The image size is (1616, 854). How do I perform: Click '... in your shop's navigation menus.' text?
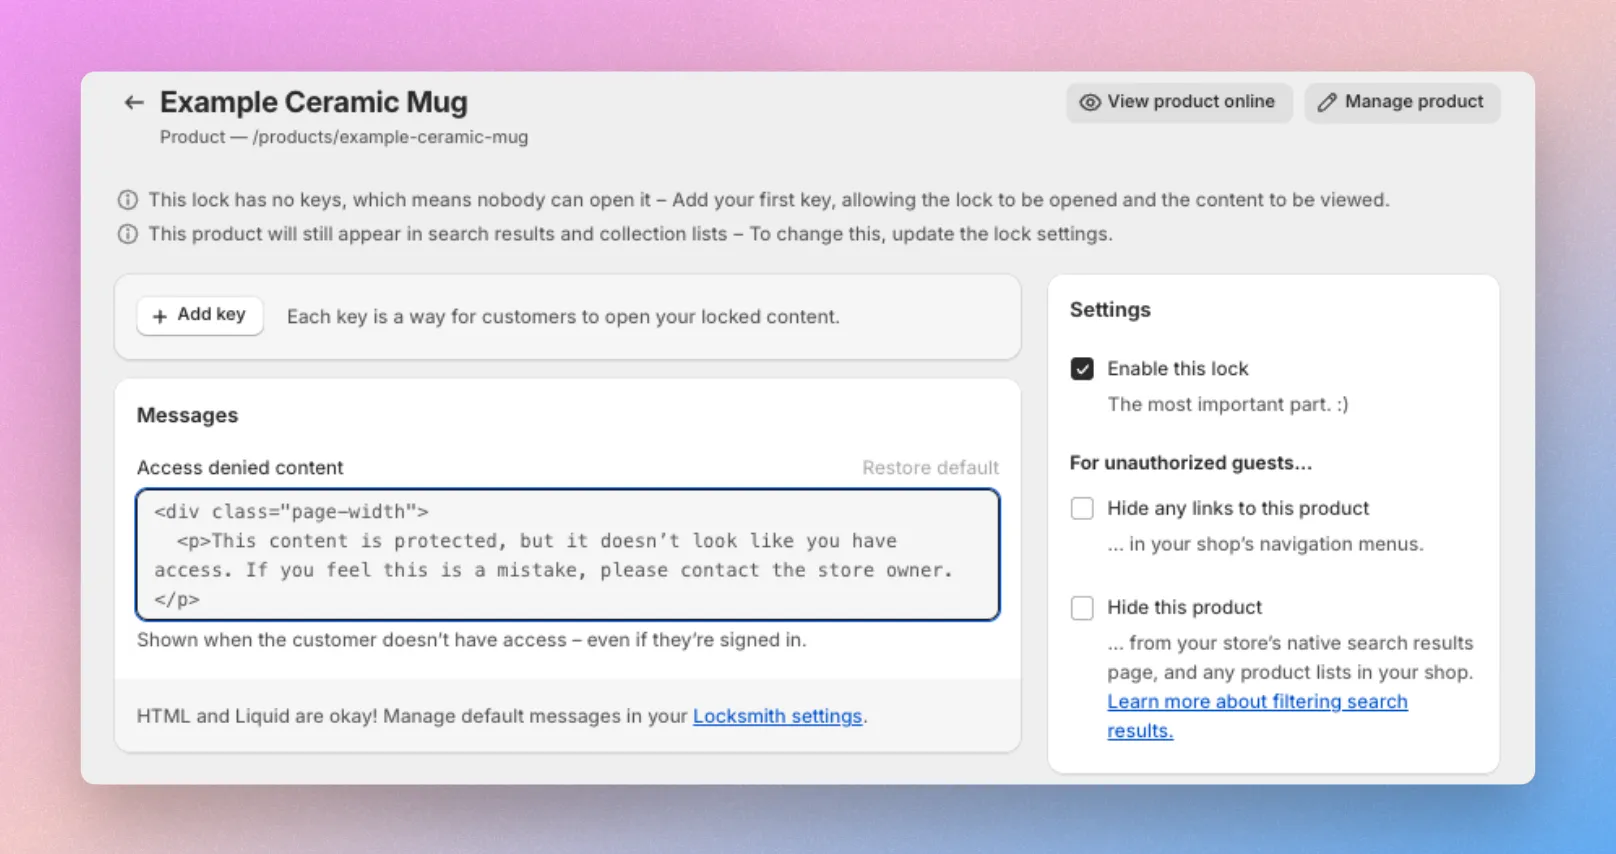tap(1265, 544)
